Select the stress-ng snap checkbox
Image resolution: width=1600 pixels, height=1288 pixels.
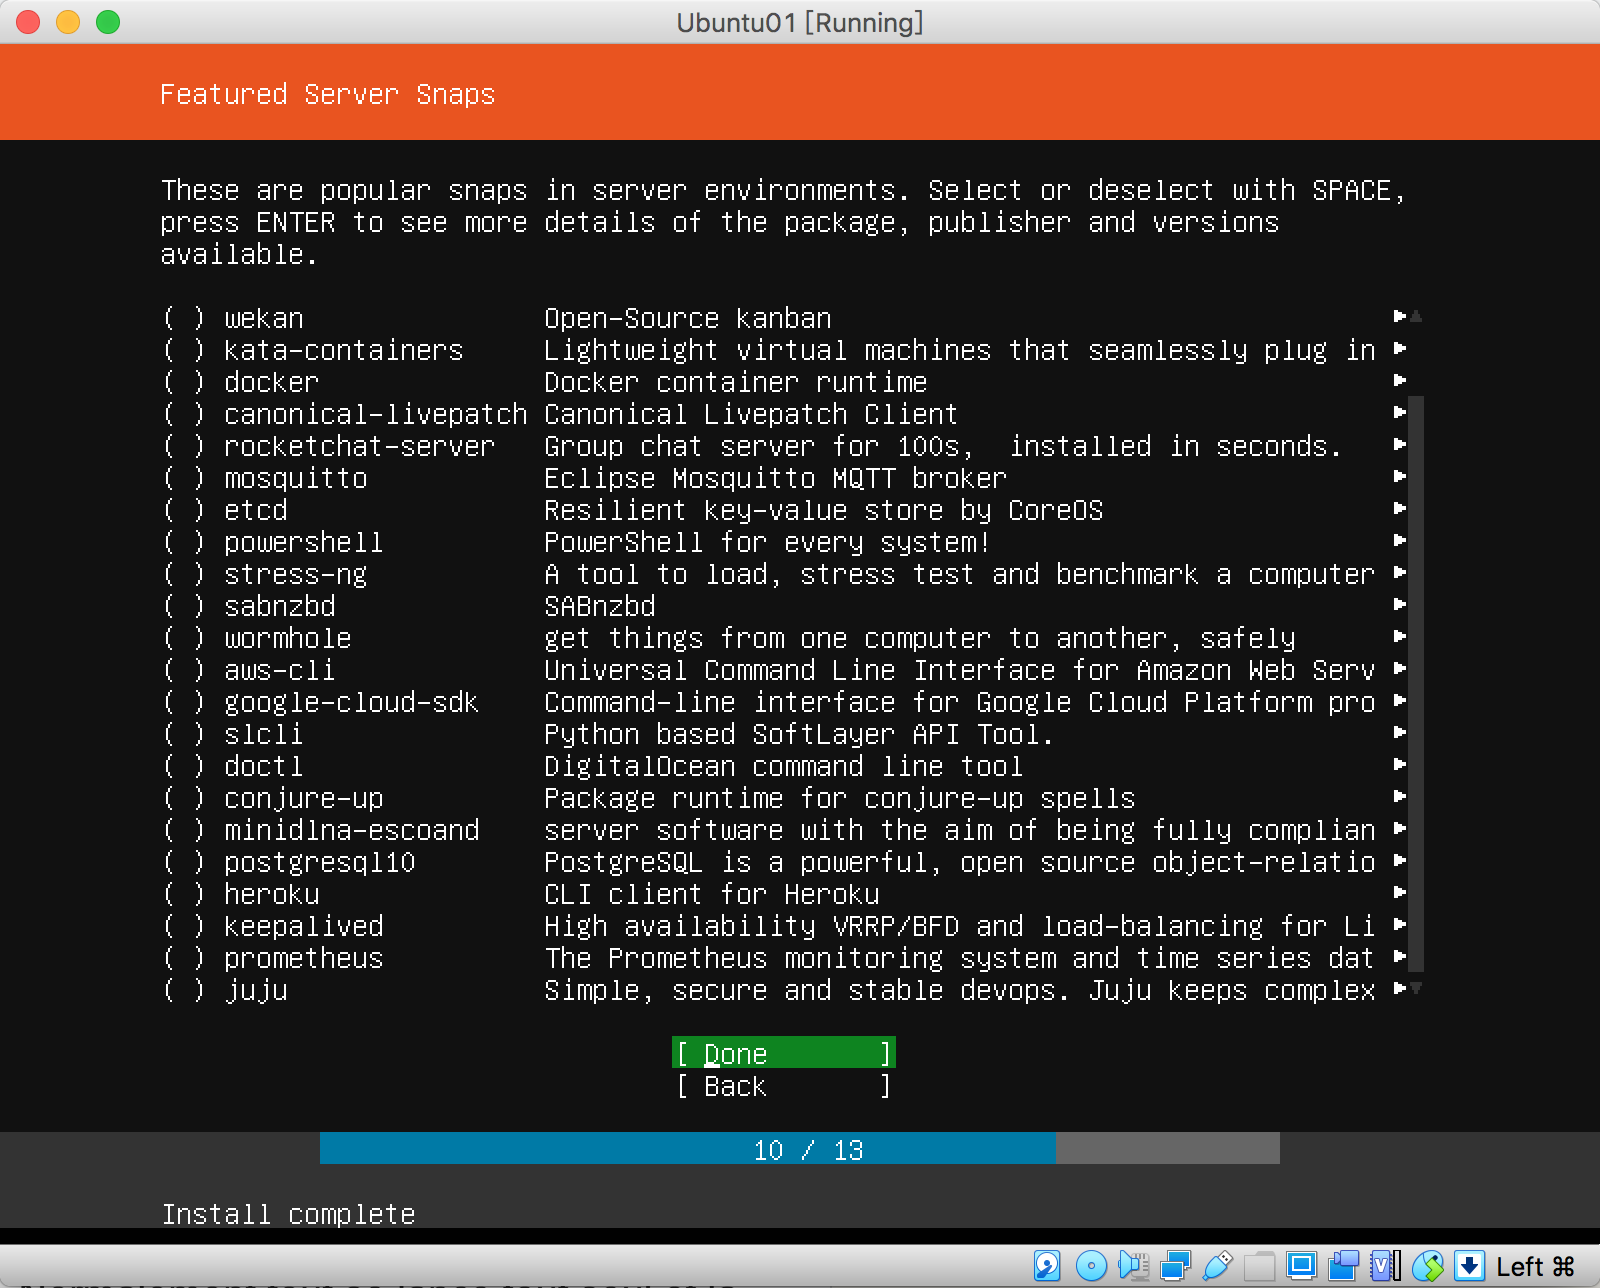point(184,574)
